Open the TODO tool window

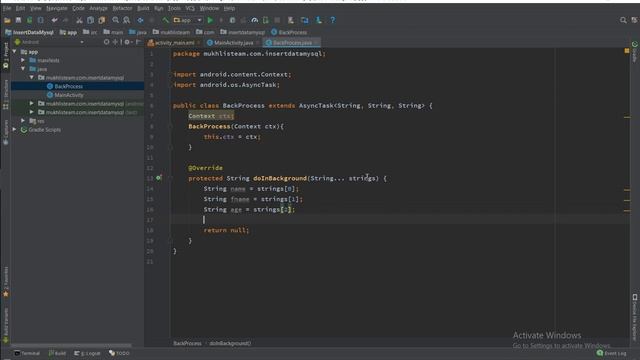[x=119, y=353]
